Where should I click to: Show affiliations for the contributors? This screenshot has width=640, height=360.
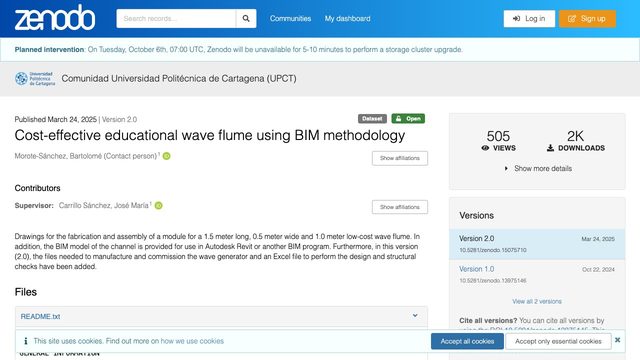pyautogui.click(x=400, y=207)
